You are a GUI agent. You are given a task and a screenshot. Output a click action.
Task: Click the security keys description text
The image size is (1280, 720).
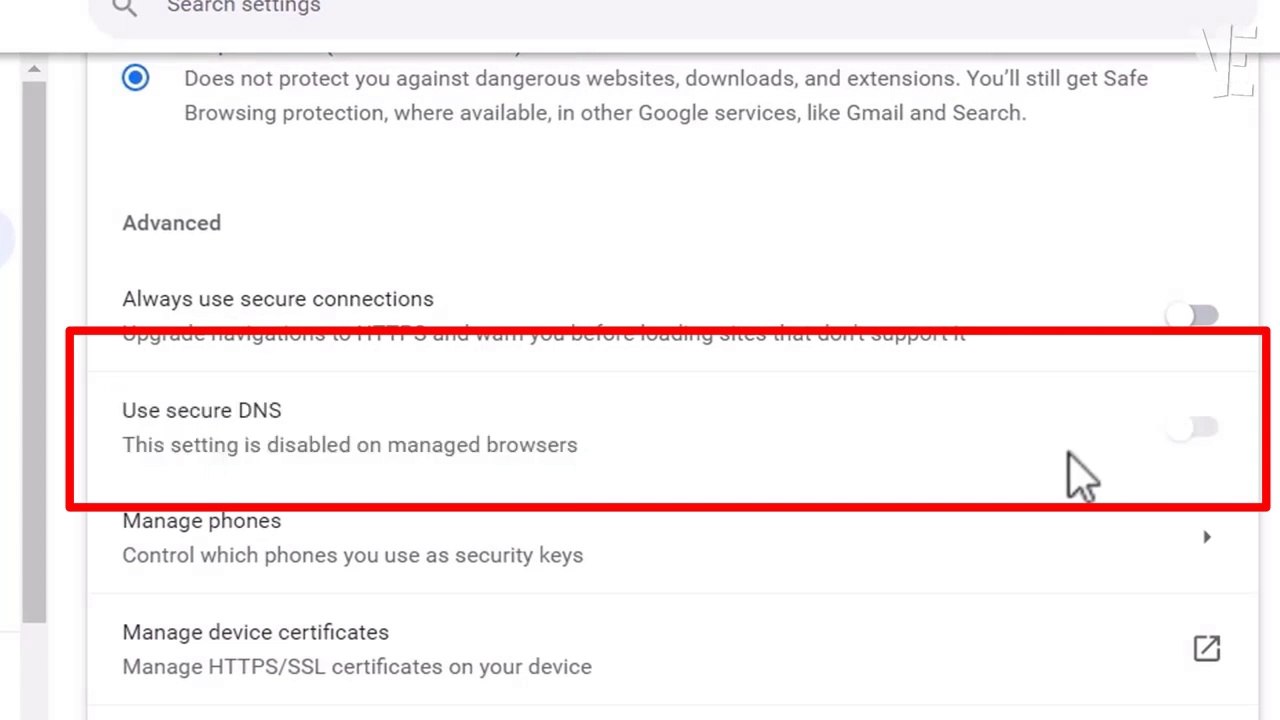pos(352,555)
